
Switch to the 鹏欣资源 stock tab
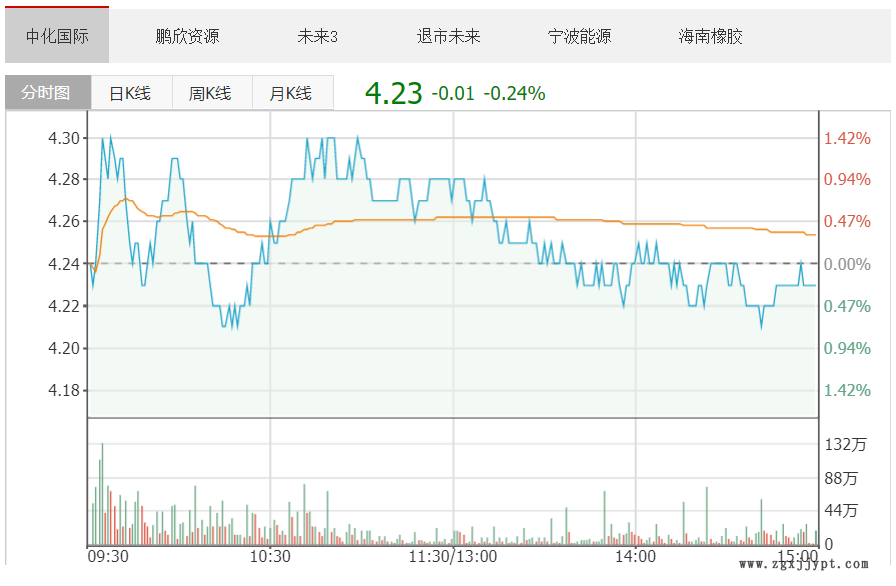click(187, 37)
